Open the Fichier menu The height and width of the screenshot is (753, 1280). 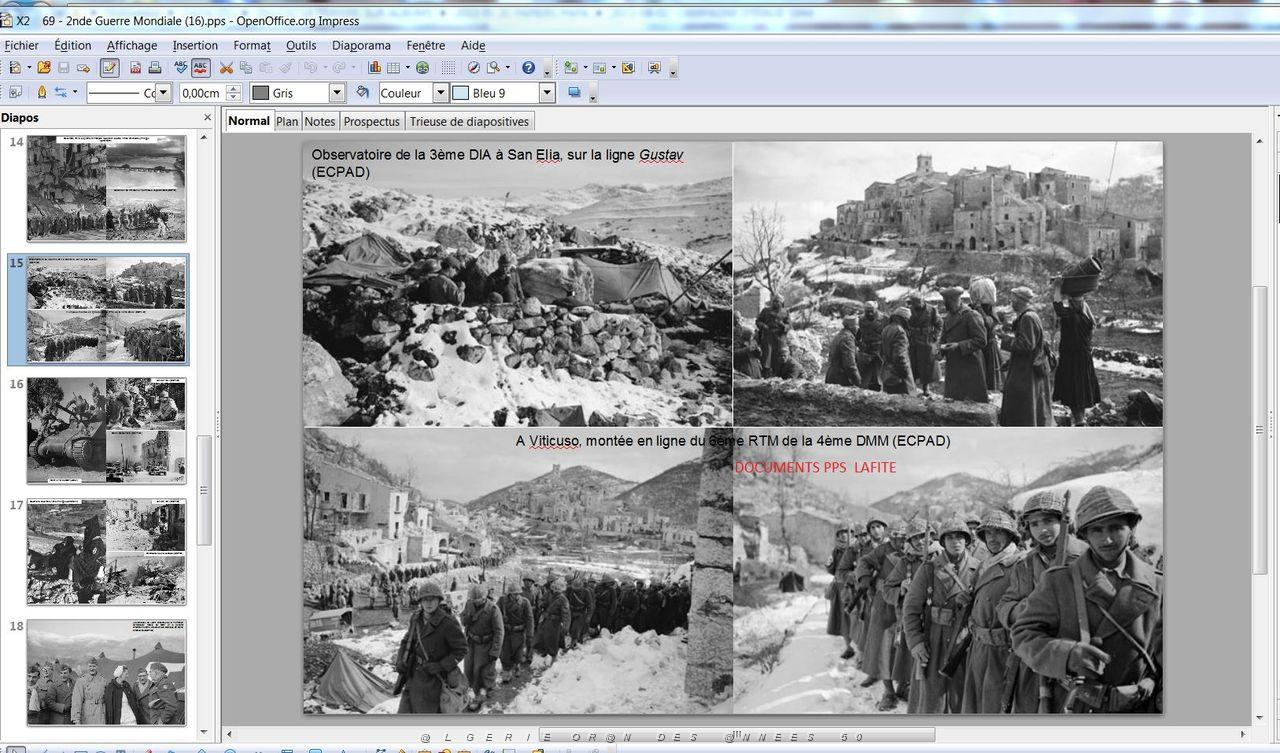(21, 45)
